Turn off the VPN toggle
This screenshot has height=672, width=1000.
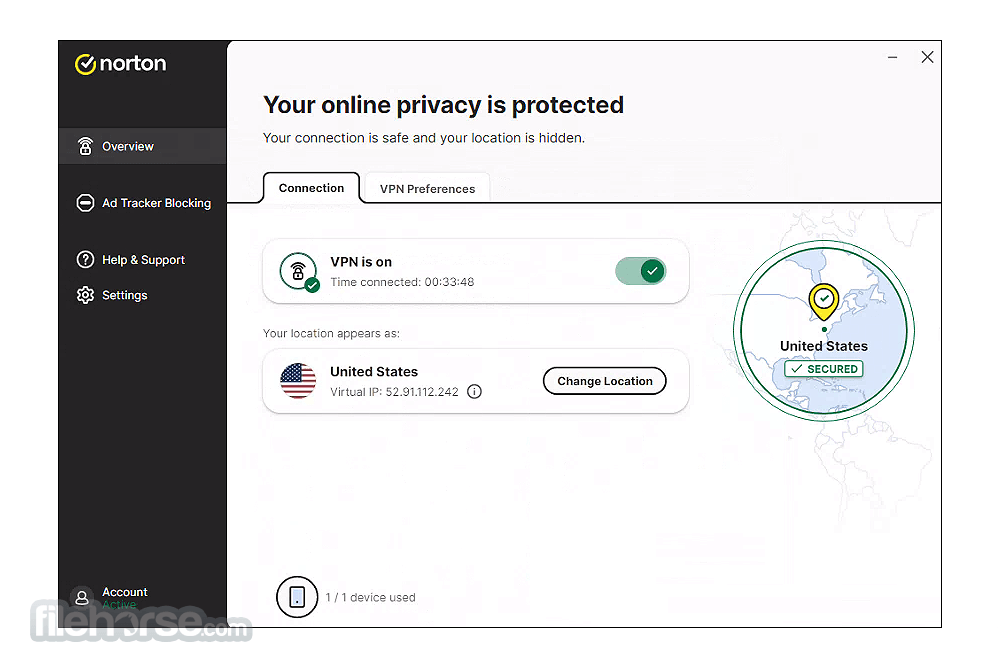641,271
